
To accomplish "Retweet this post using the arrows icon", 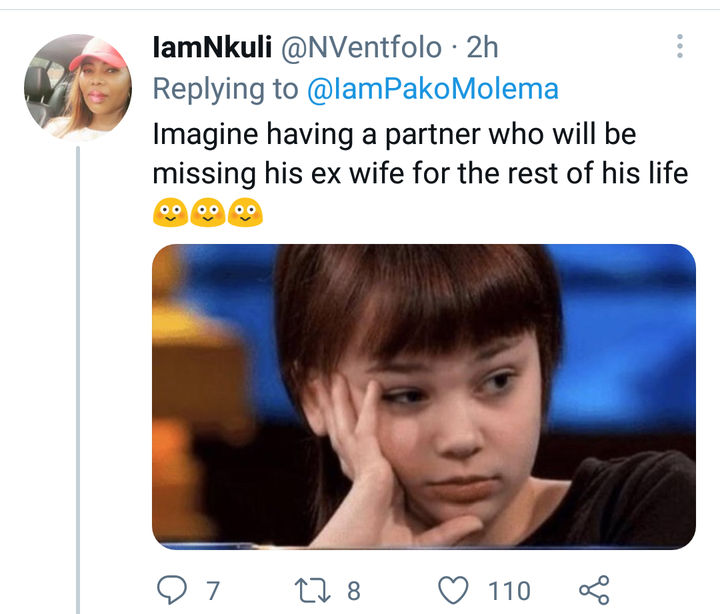I will 312,591.
